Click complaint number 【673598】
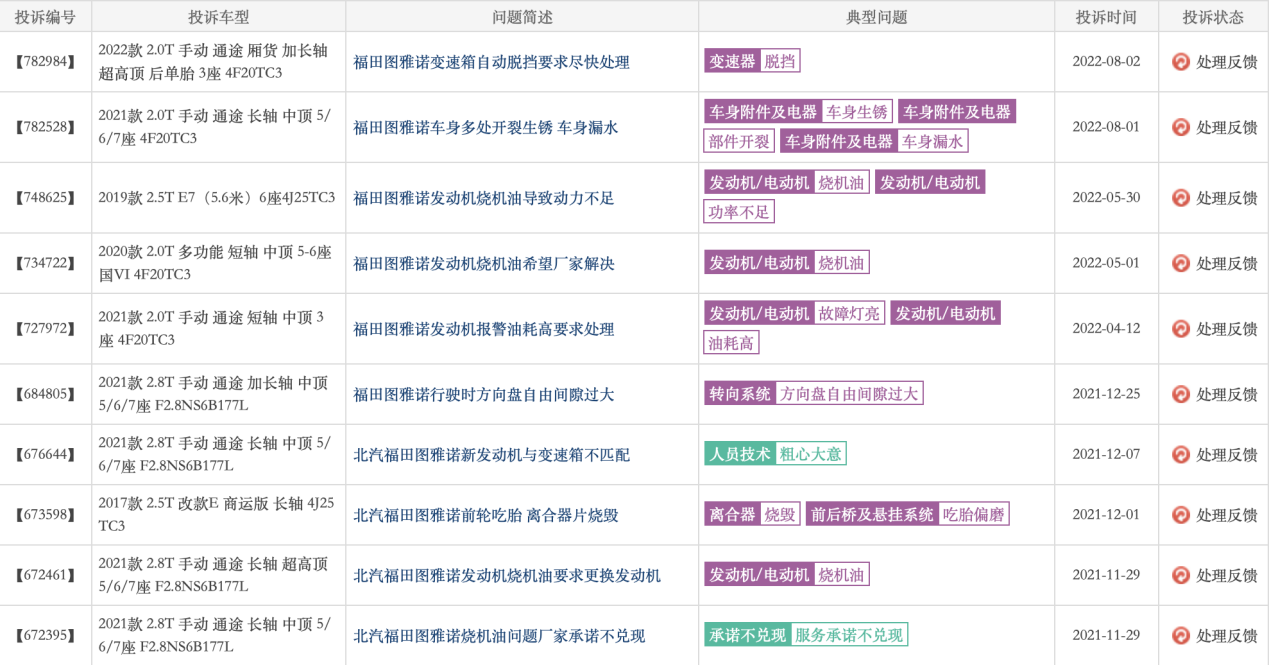This screenshot has width=1269, height=665. (x=46, y=515)
